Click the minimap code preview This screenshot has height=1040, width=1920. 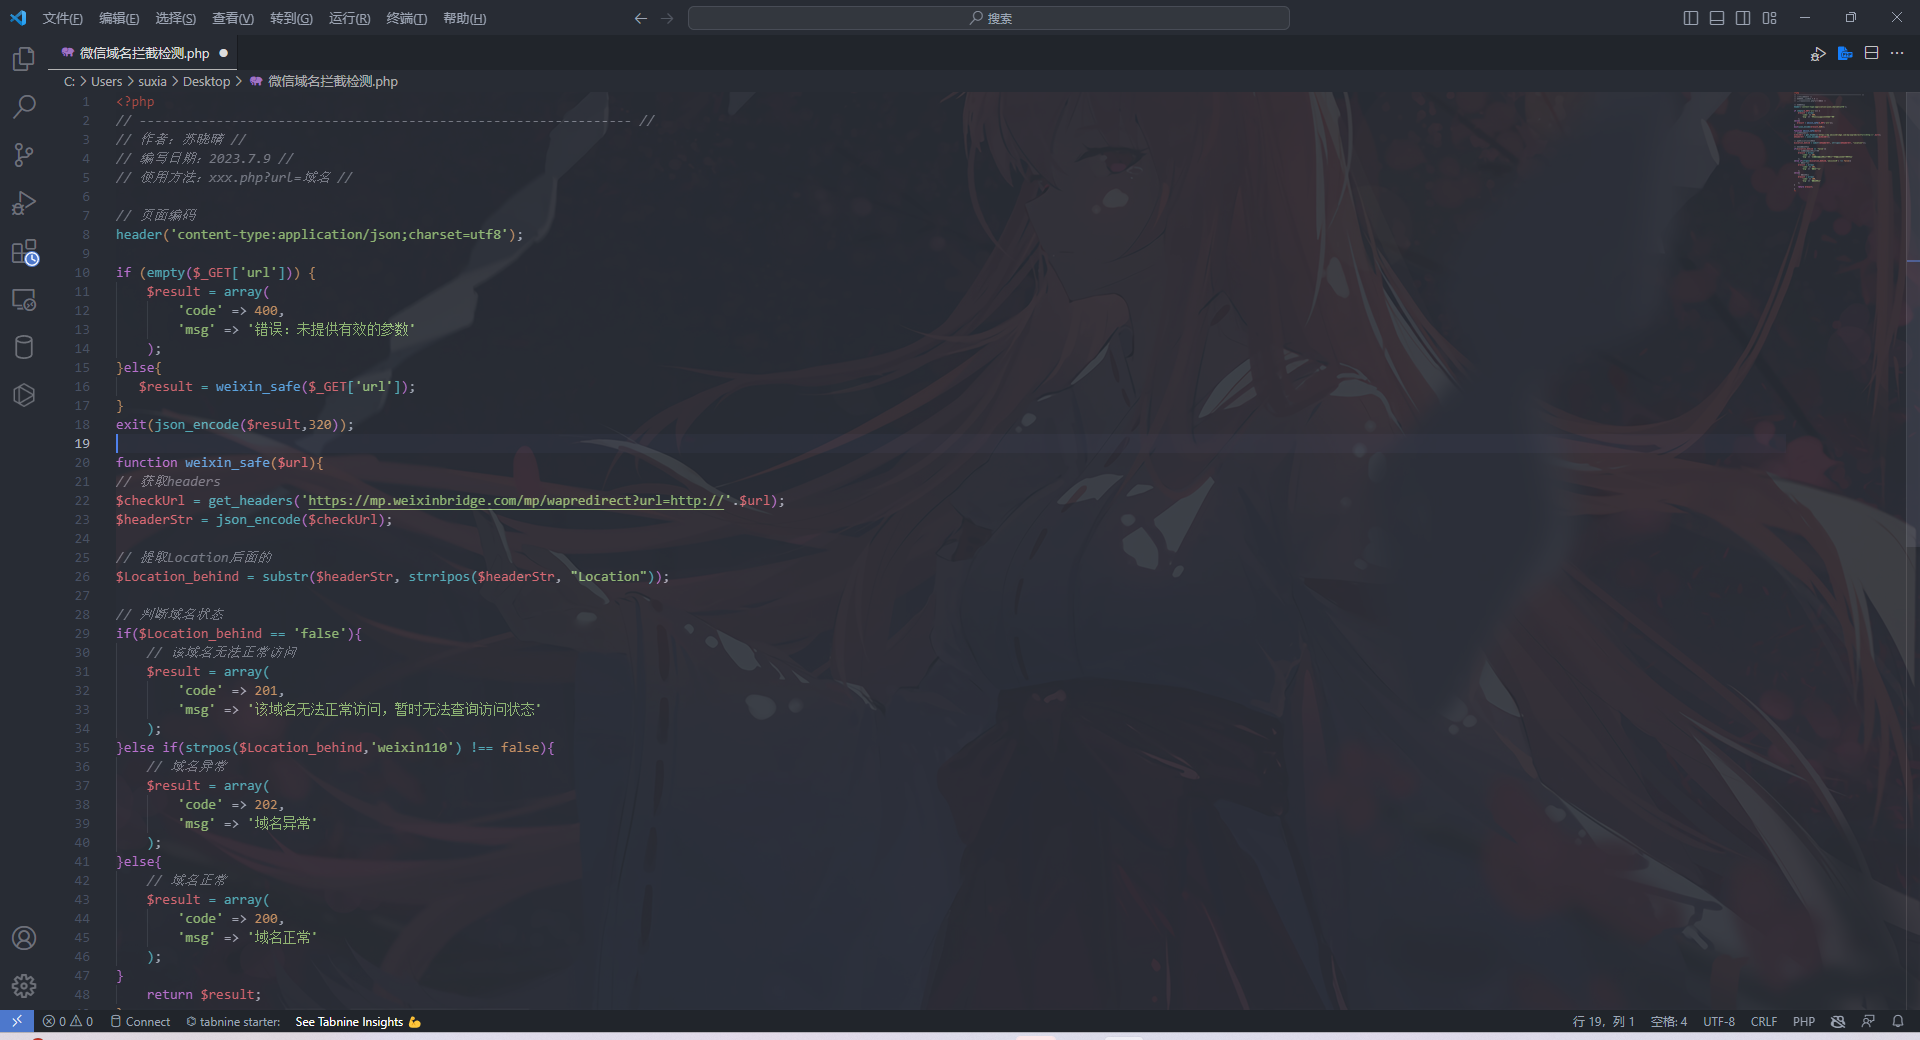pyautogui.click(x=1830, y=140)
